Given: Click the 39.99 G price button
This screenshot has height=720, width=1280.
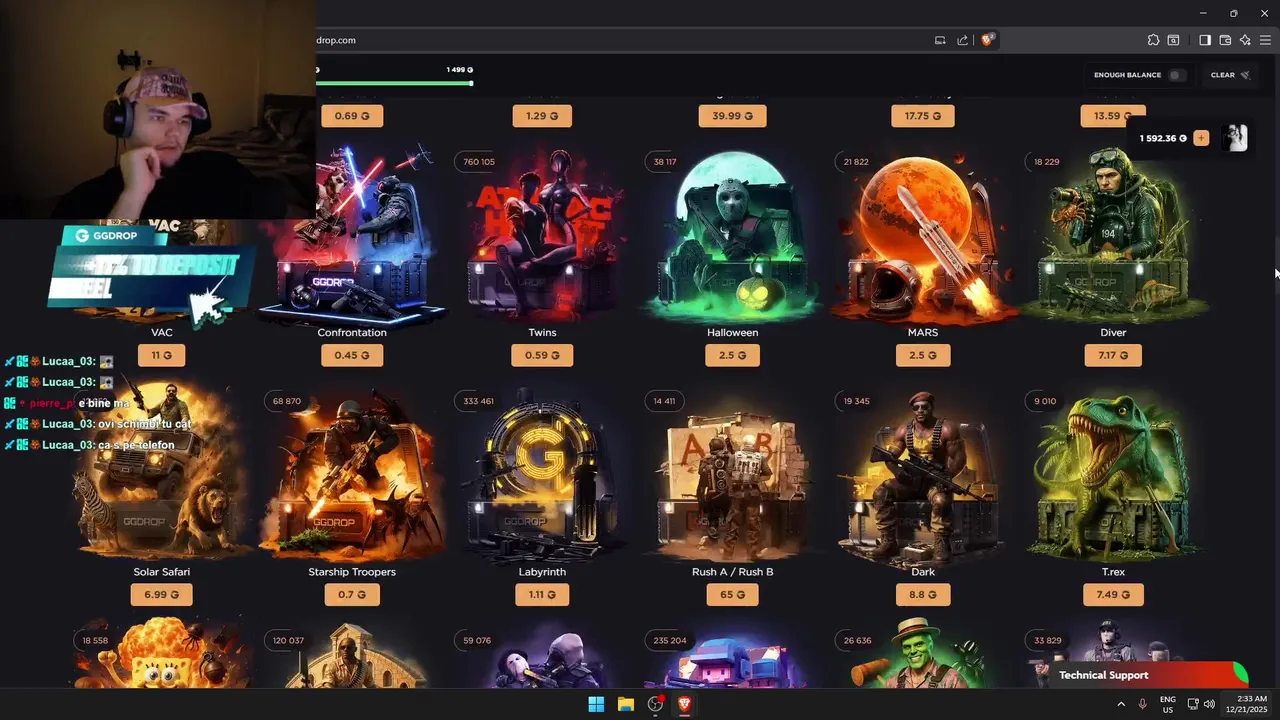Looking at the screenshot, I should click(x=732, y=116).
